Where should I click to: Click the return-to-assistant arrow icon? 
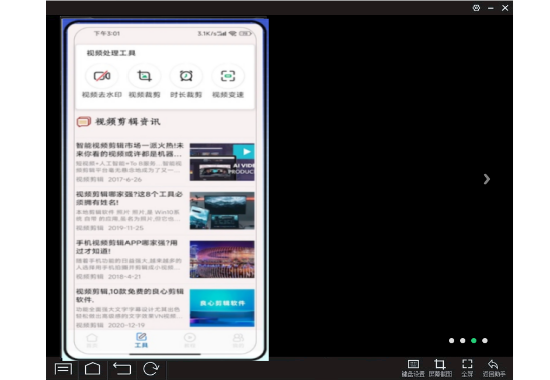coord(494,368)
